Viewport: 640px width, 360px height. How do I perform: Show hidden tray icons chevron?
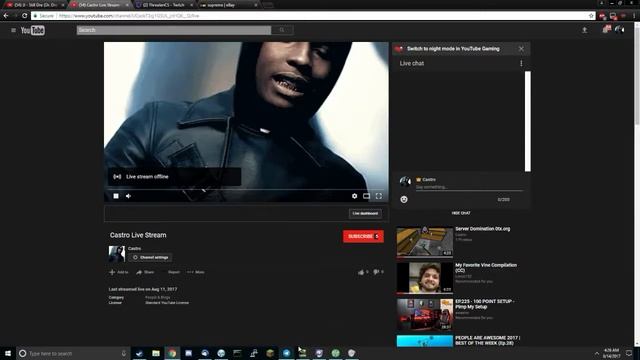click(x=597, y=353)
